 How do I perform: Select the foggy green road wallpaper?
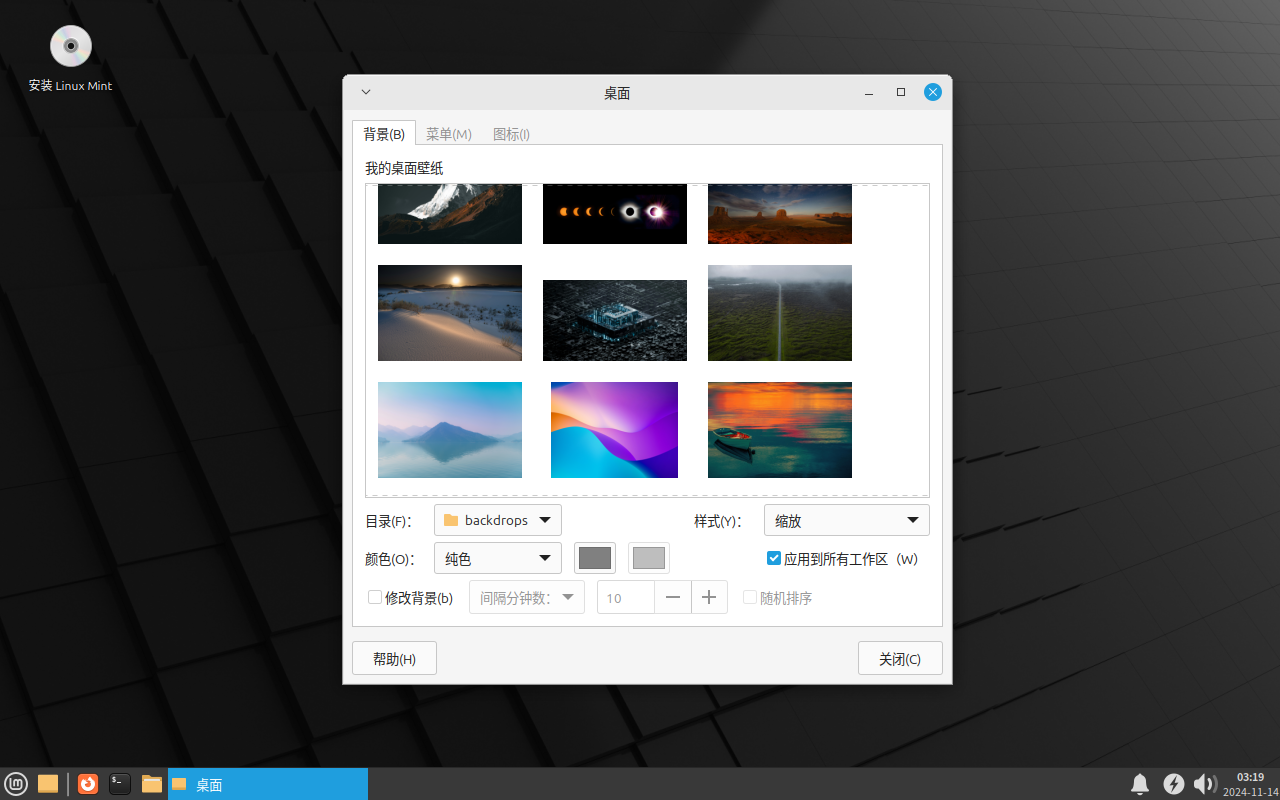point(780,313)
